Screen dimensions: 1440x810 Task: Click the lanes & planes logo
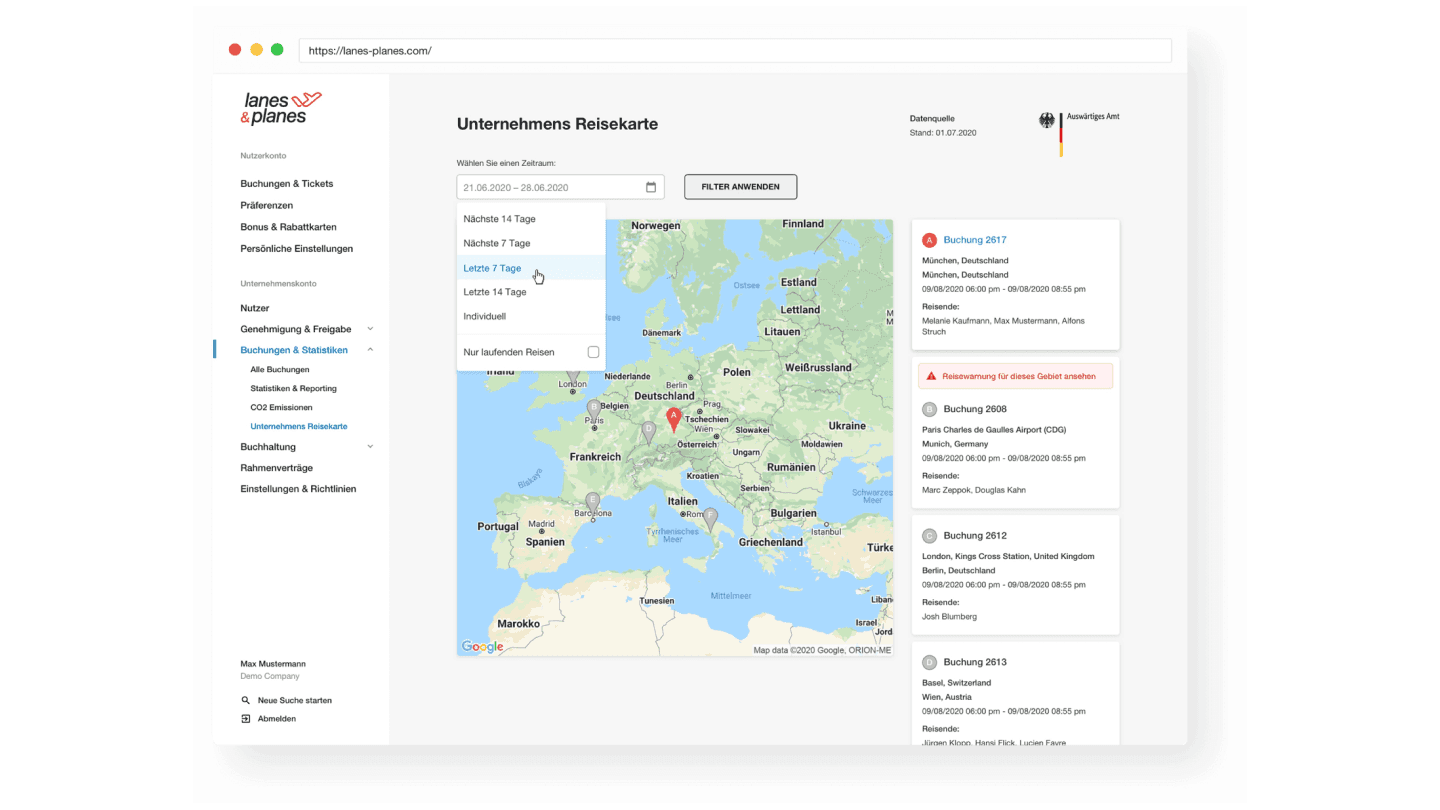[280, 108]
